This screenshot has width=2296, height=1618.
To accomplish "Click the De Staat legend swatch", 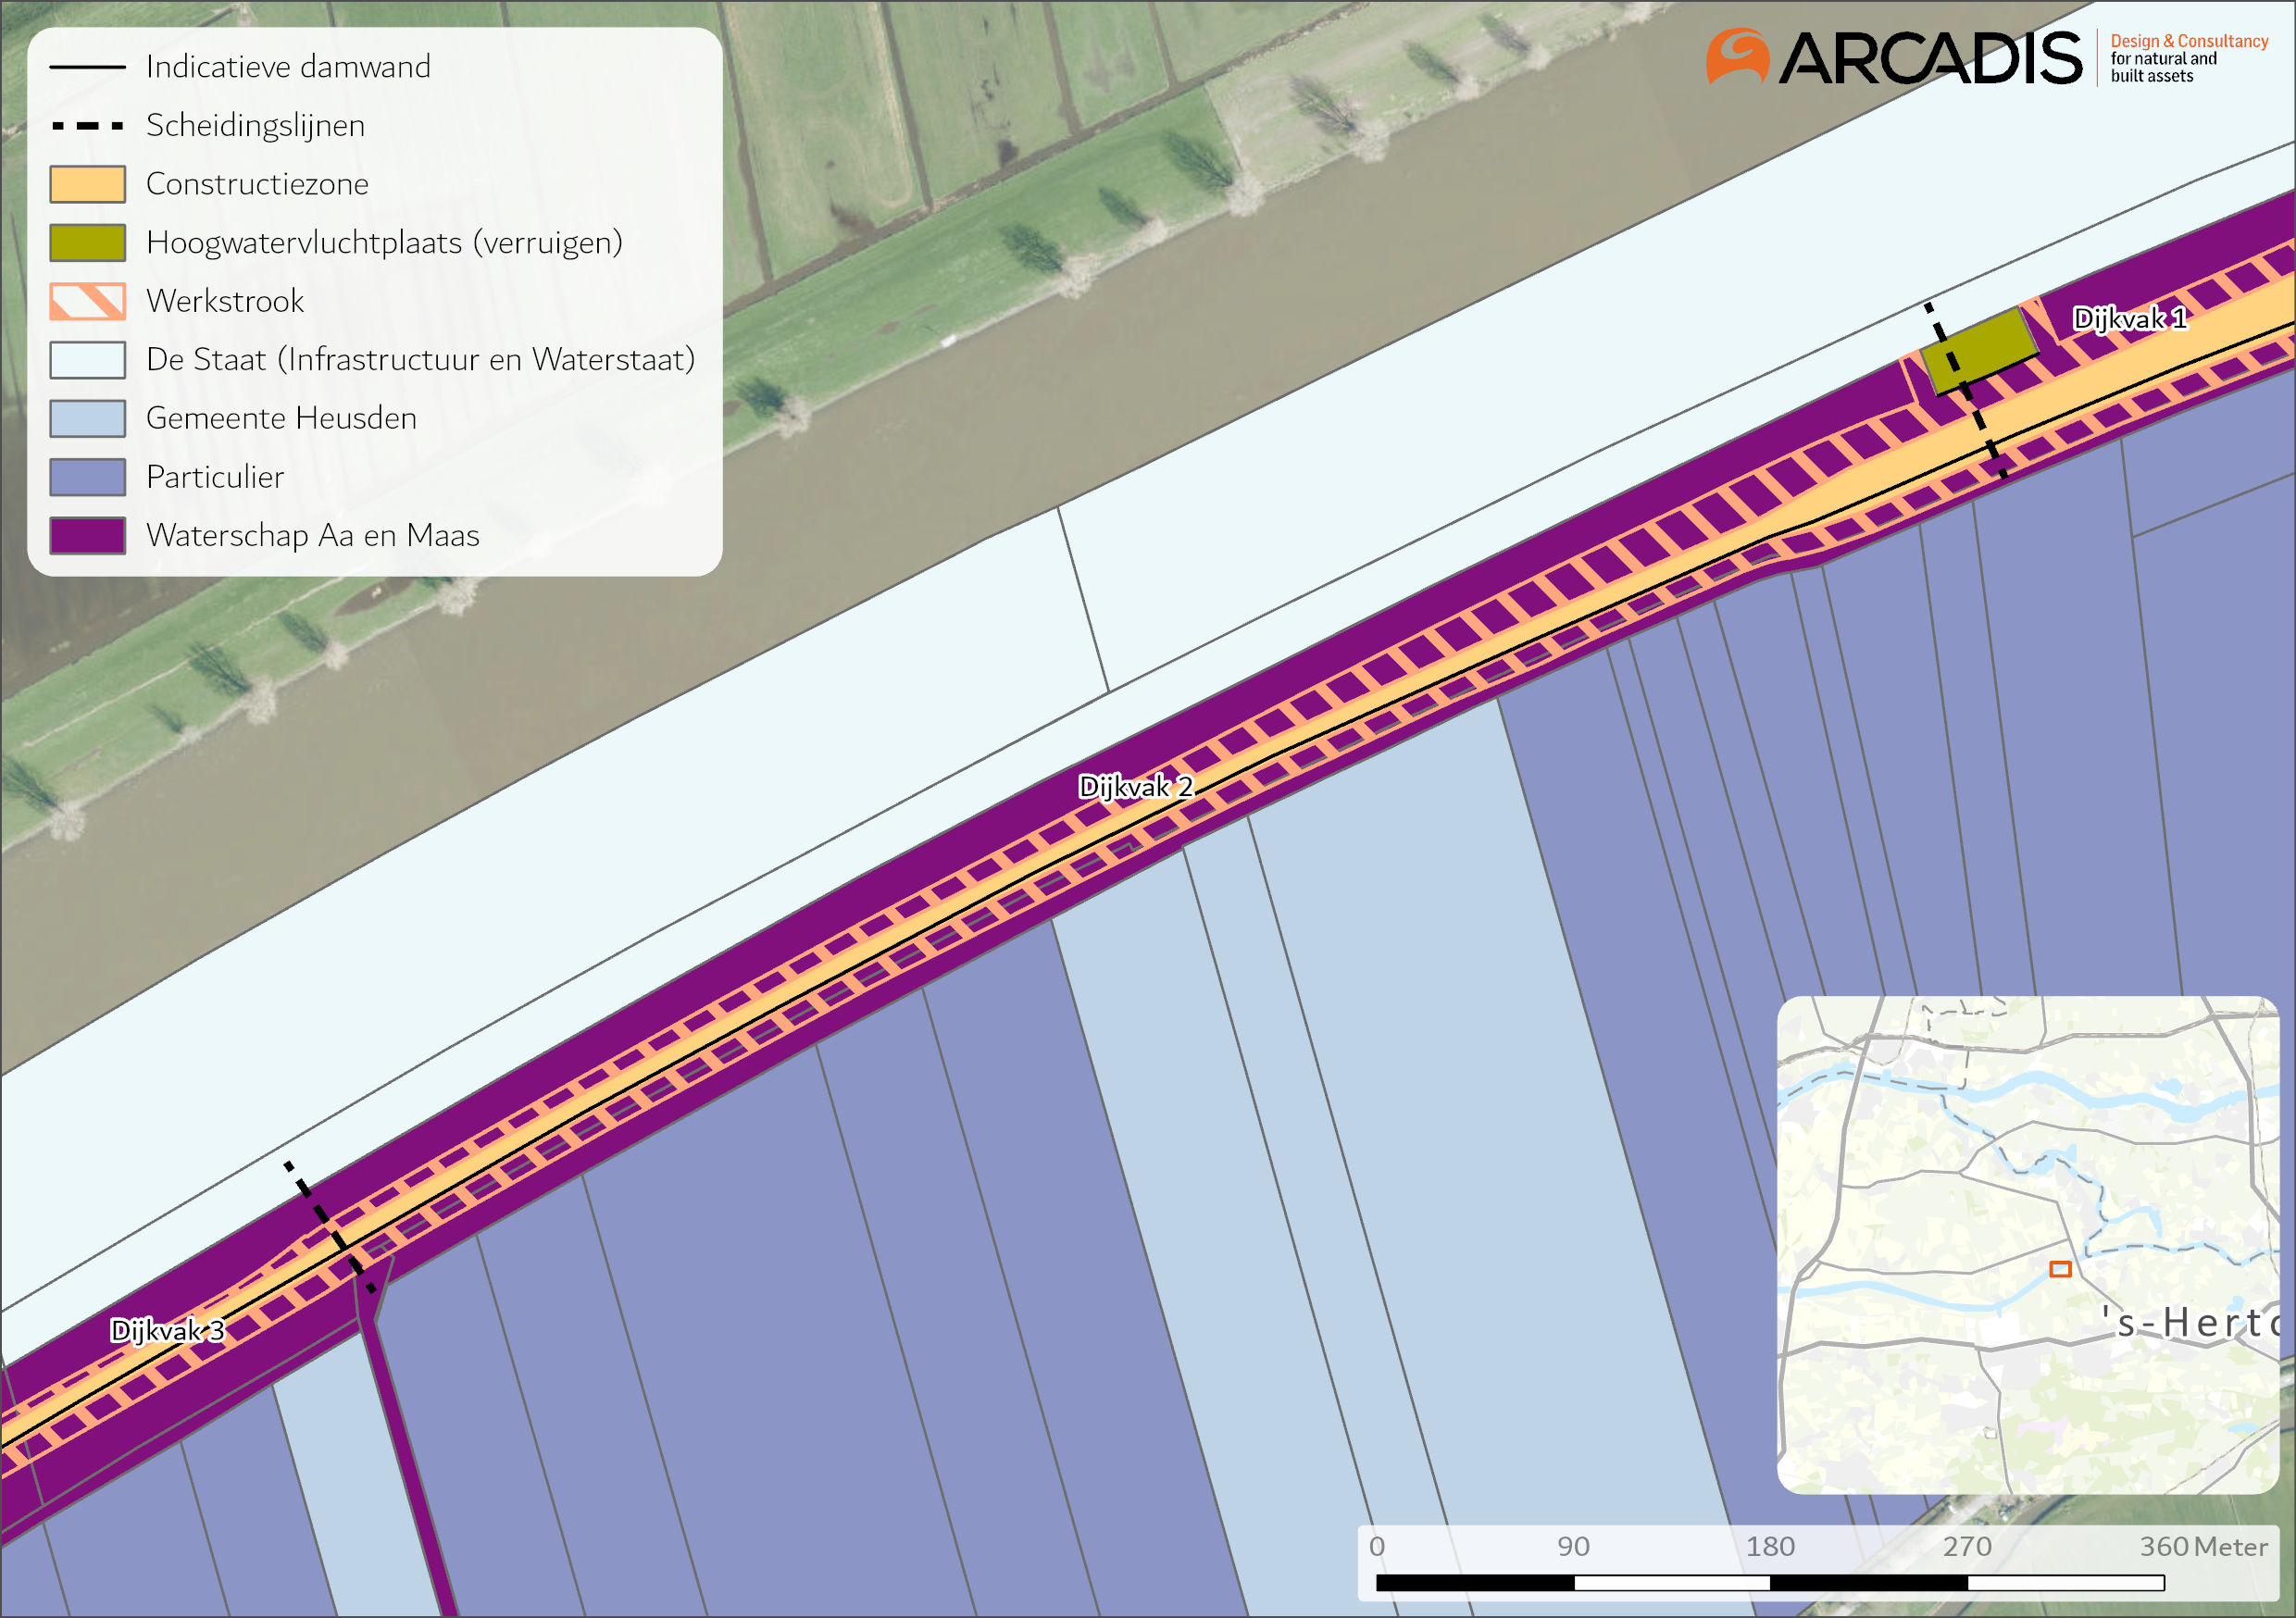I will pyautogui.click(x=87, y=360).
